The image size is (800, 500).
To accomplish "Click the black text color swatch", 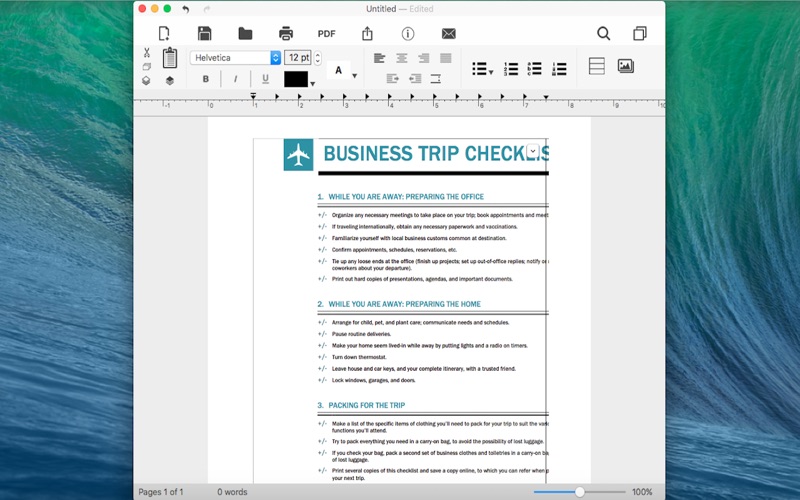I will click(296, 79).
